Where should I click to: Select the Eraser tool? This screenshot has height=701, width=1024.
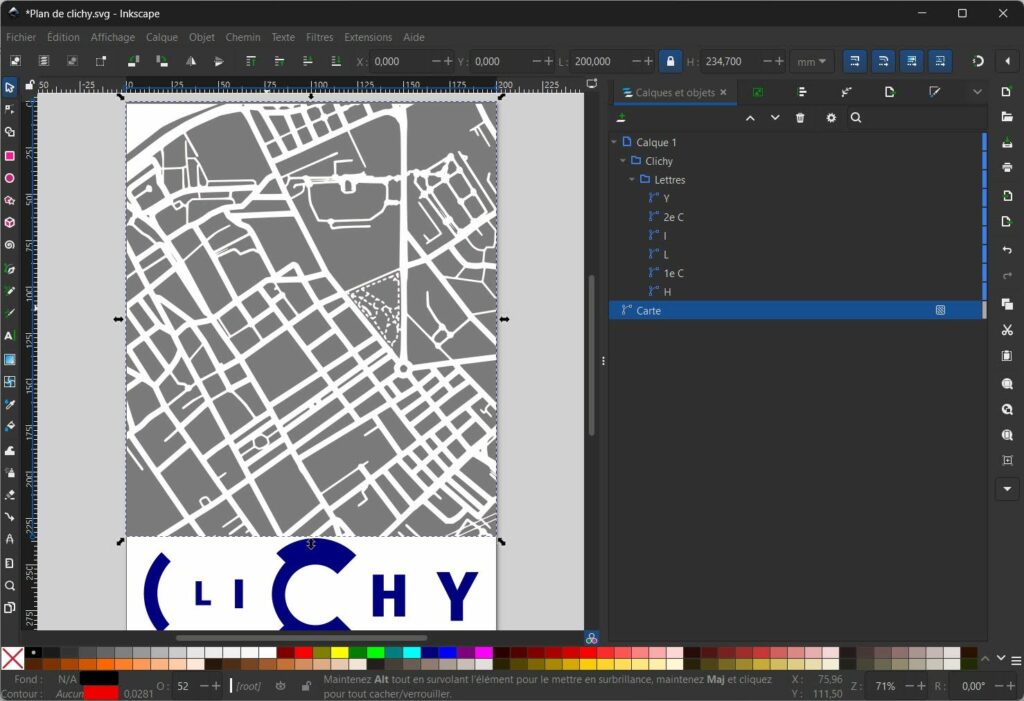pos(9,495)
